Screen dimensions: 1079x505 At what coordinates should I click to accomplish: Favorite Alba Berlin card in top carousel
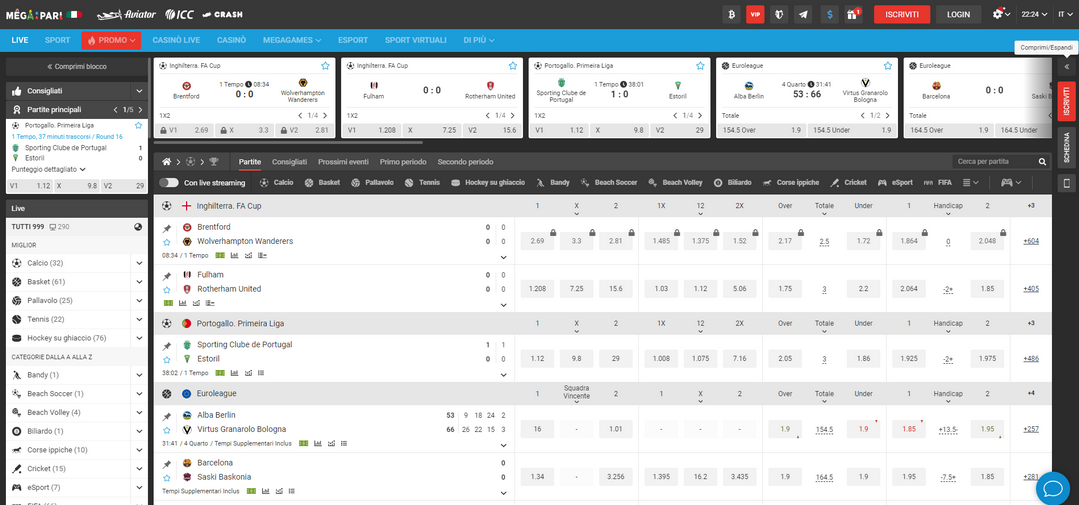coord(888,66)
